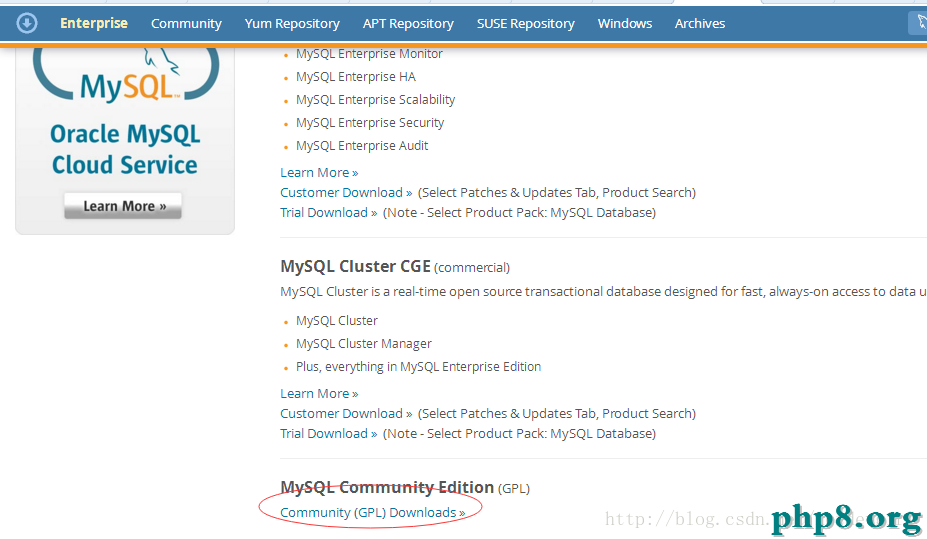This screenshot has height=539, width=927.
Task: Click Learn More link in MySQL Cluster CGE section
Action: [x=319, y=394]
